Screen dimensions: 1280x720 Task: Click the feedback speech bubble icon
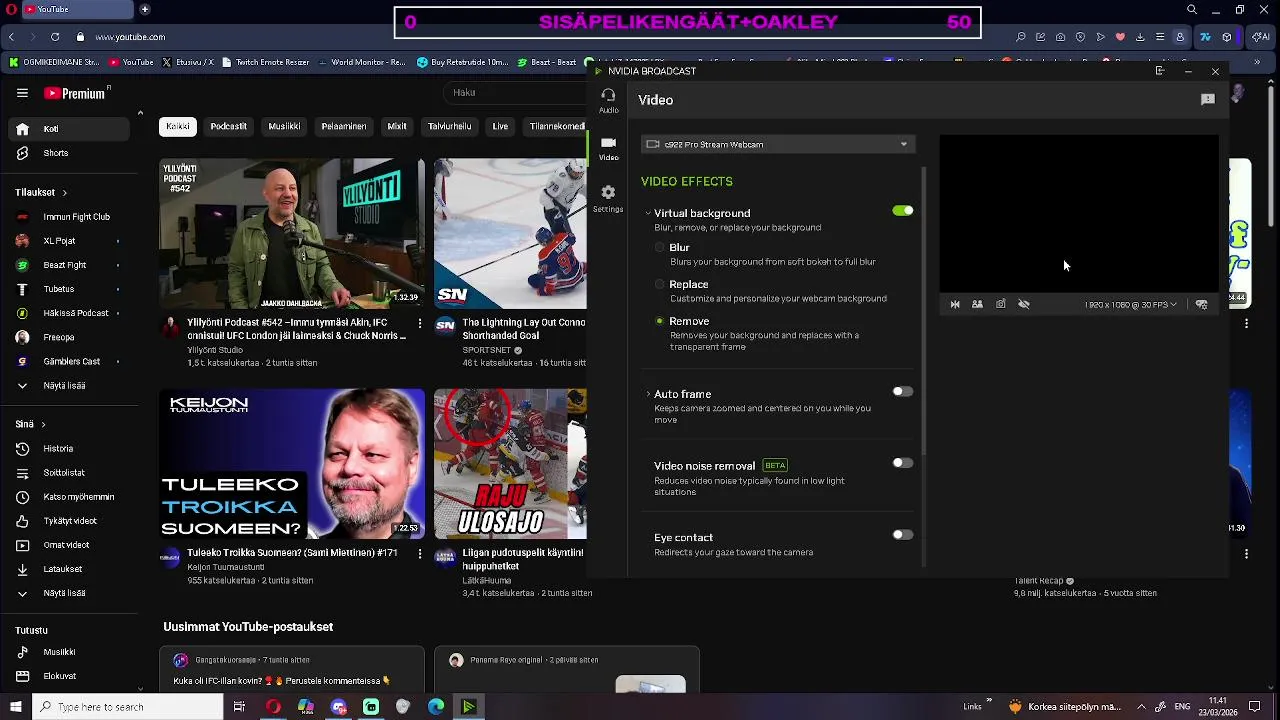pos(1208,100)
